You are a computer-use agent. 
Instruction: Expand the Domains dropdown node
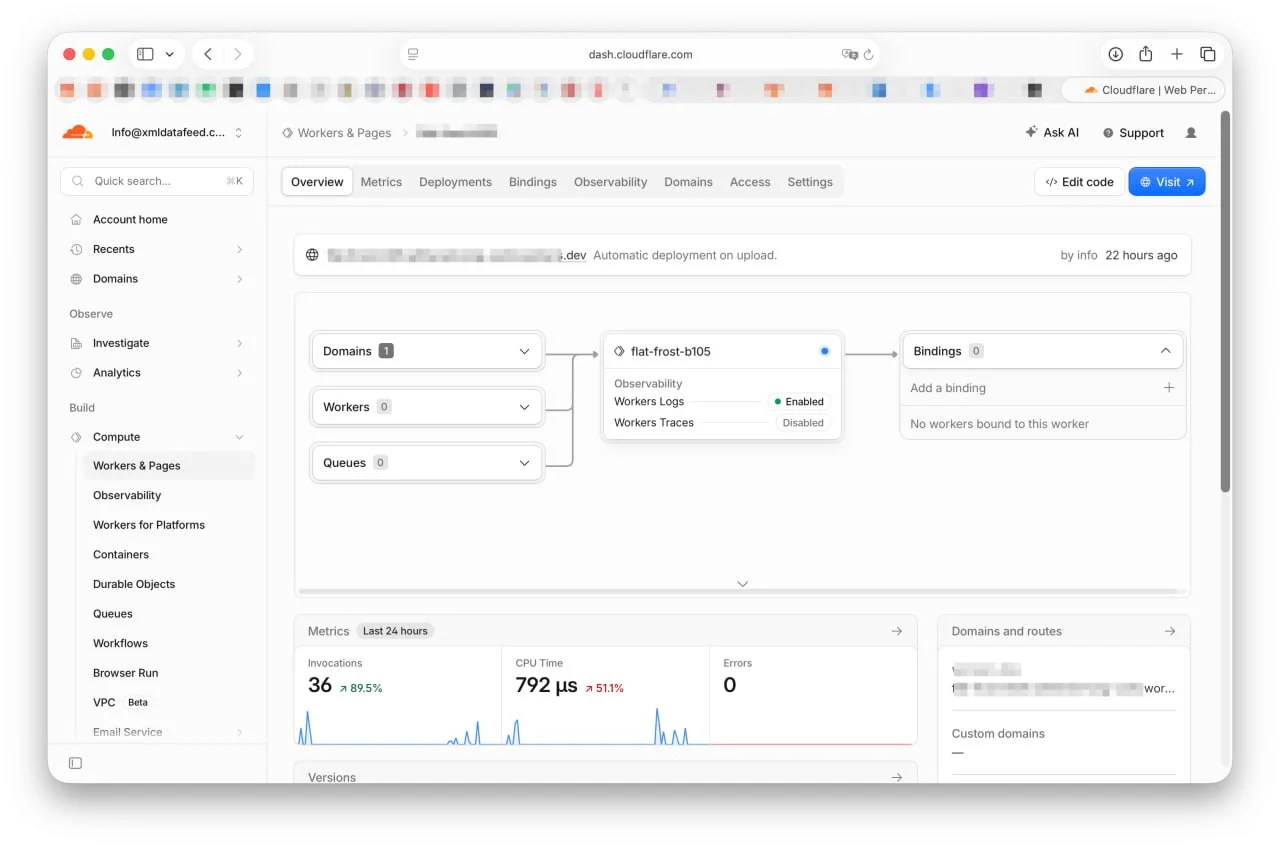[427, 351]
